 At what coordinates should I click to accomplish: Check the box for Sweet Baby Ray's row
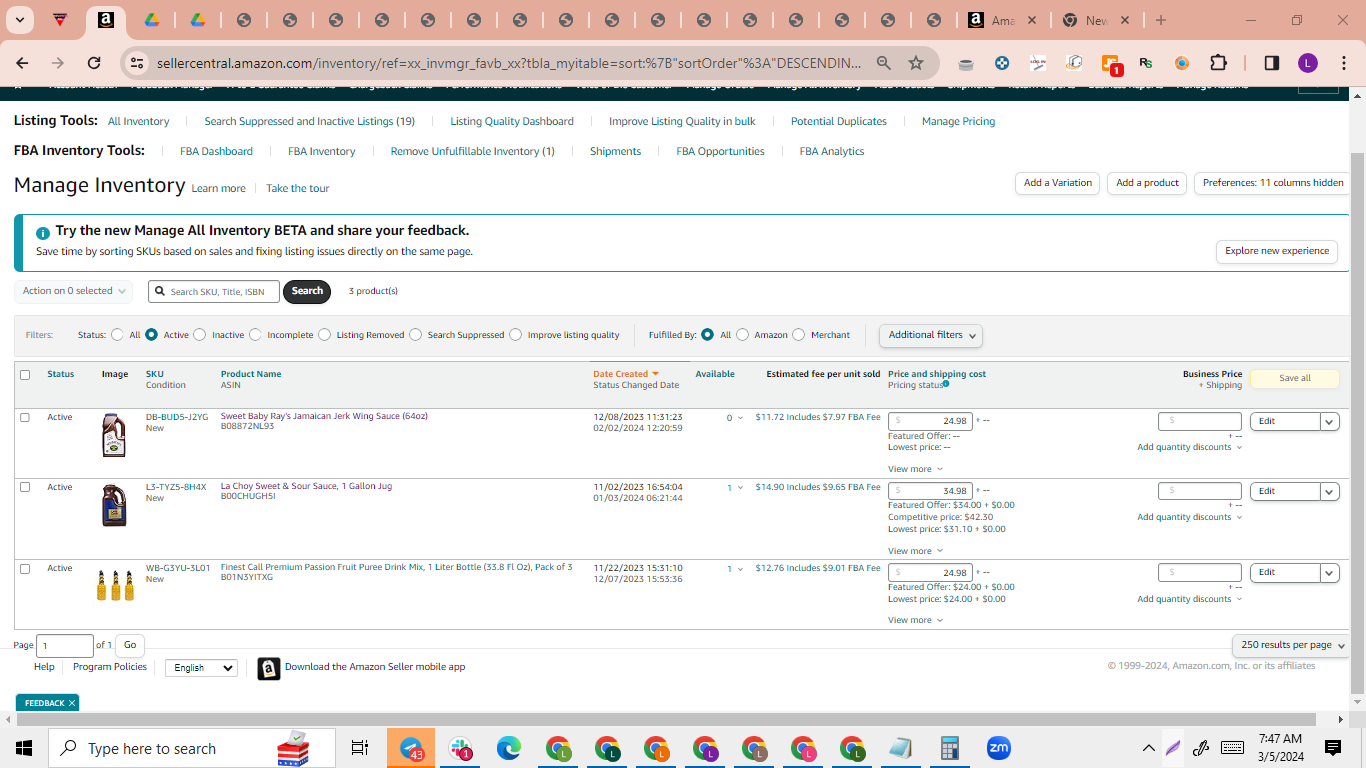[x=25, y=417]
